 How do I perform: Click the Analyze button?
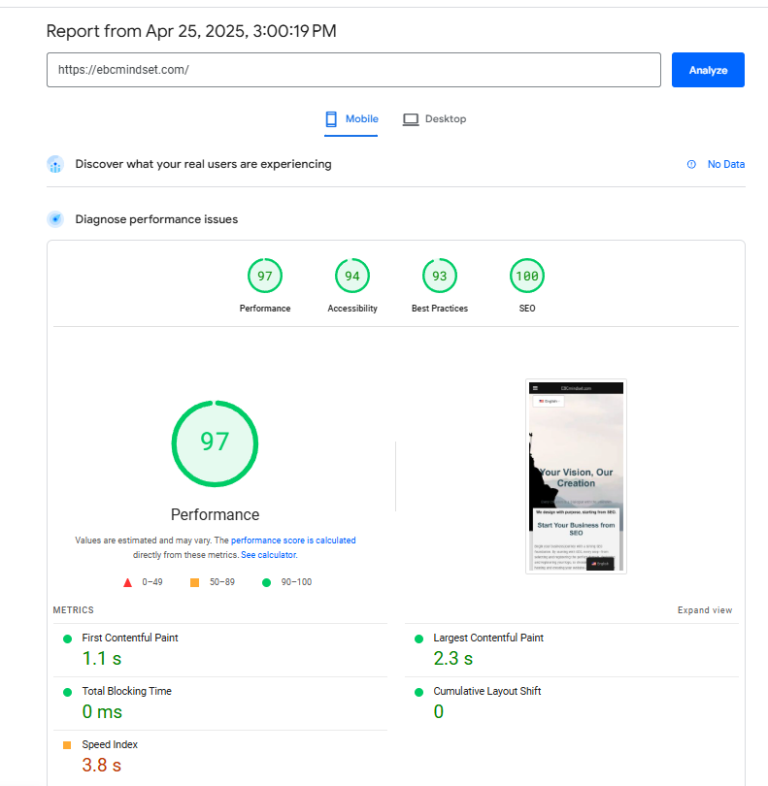click(x=708, y=70)
